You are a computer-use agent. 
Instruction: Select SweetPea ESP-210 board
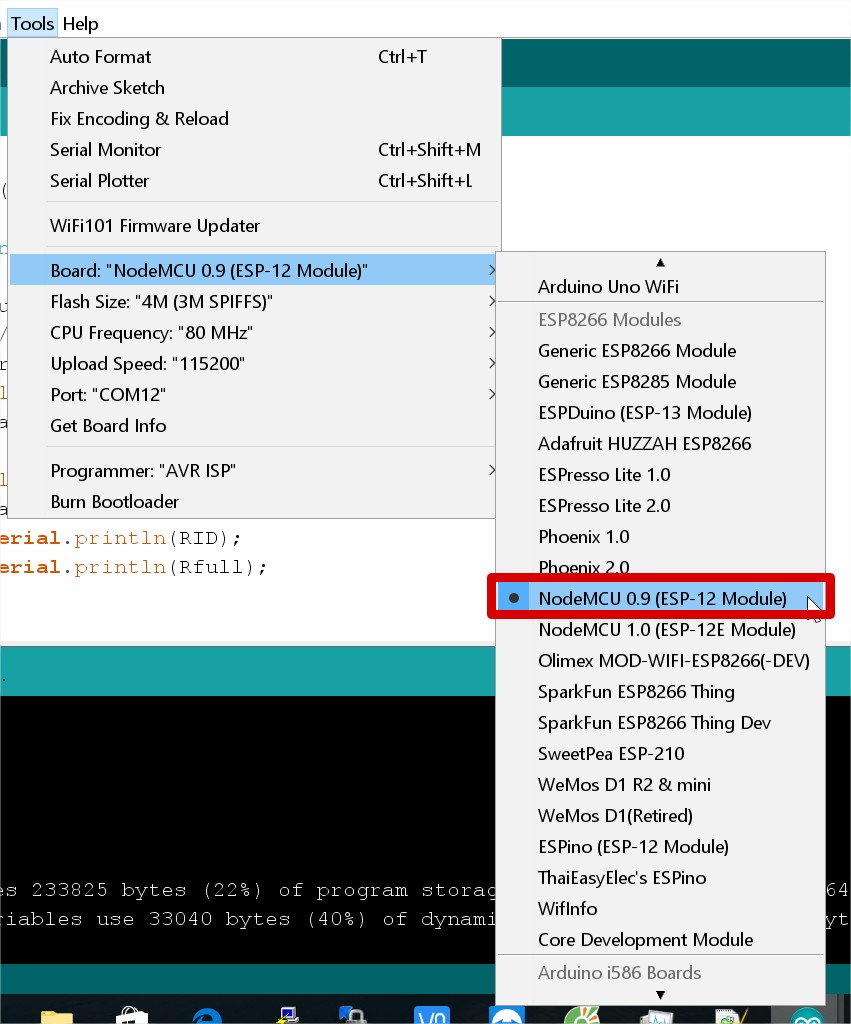tap(660, 754)
